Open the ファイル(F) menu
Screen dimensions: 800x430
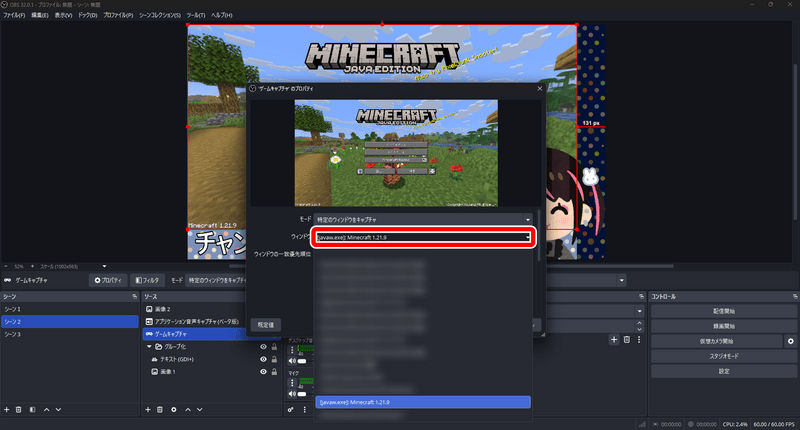14,15
